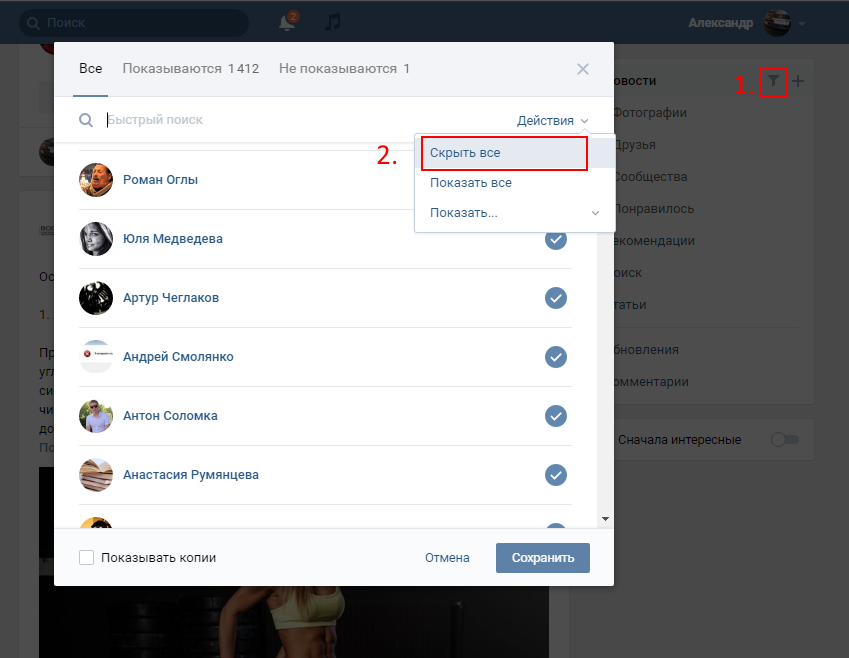Click Роман Оглы's avatar

coord(96,180)
